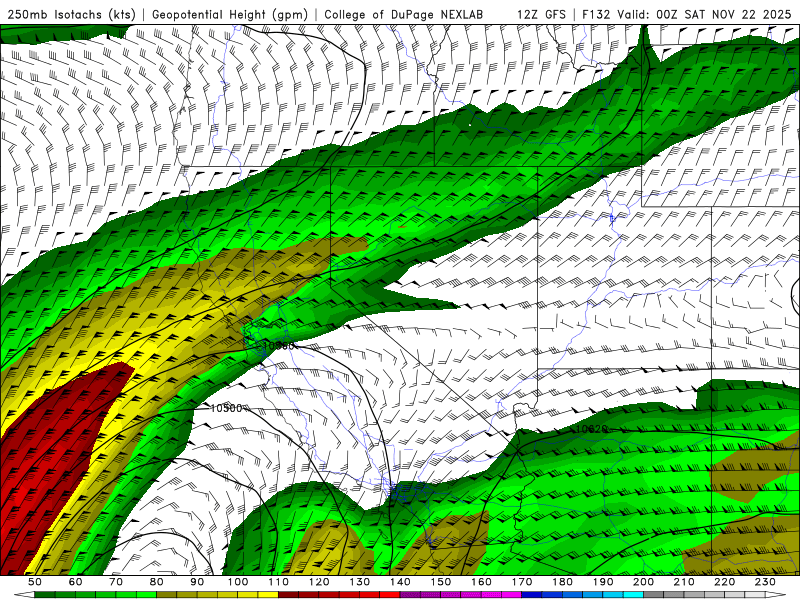Click the 'F132' forecast hour text
800x600 pixels.
(x=596, y=14)
